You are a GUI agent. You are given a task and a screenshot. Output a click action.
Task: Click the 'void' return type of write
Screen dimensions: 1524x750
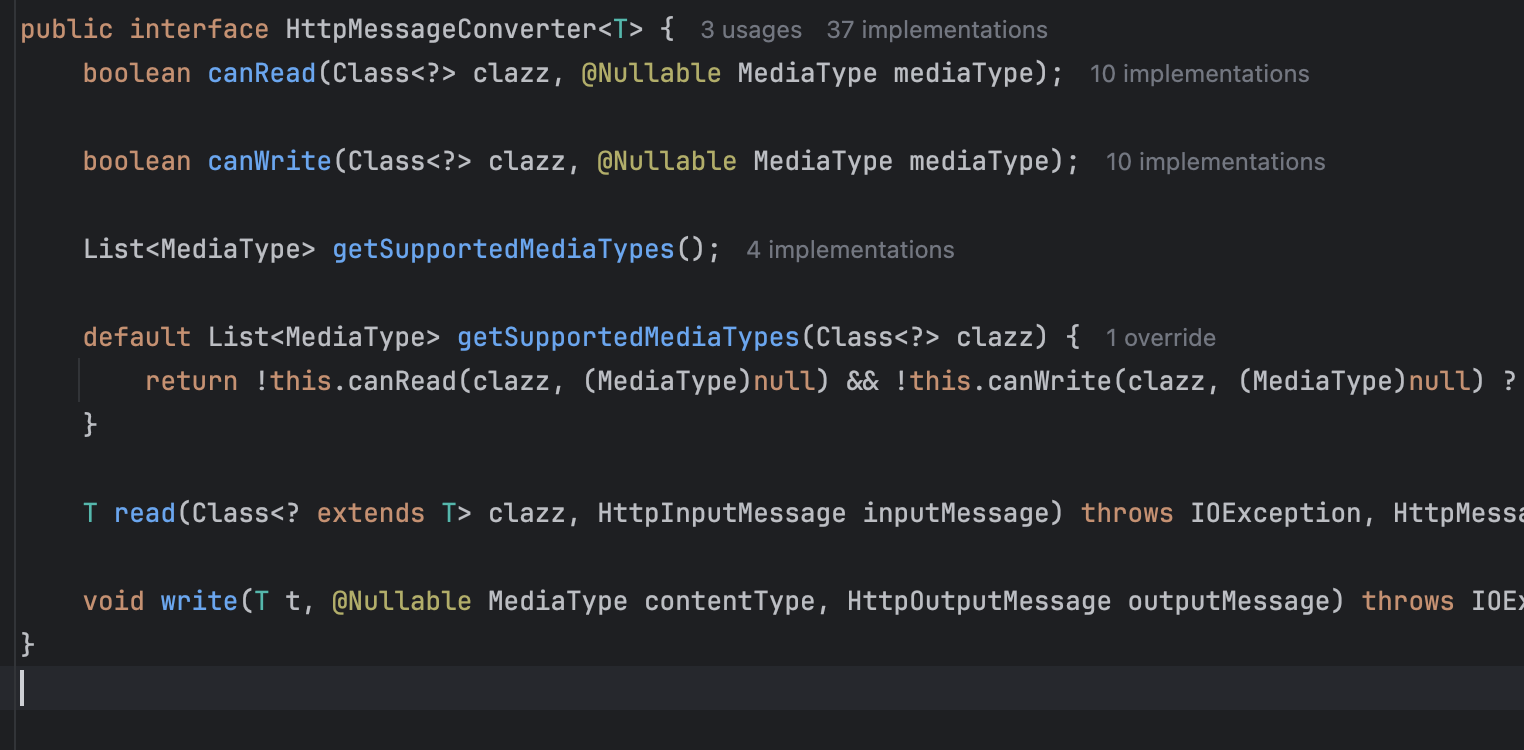114,601
